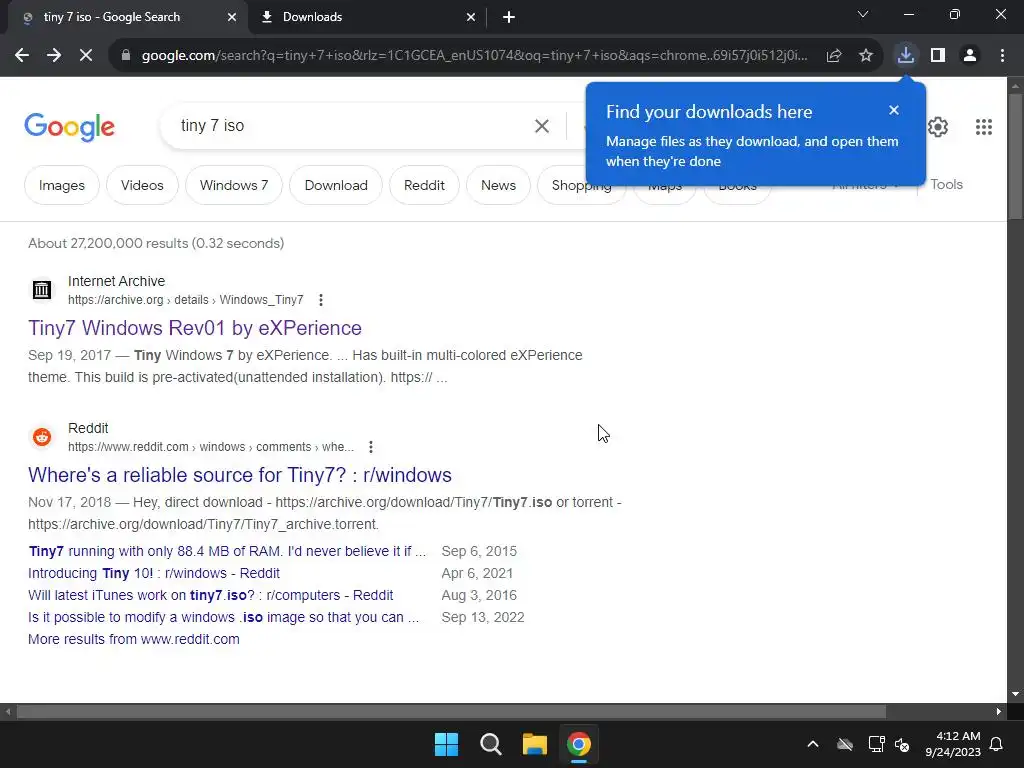Open the Google apps grid
Viewport: 1024px width, 768px height.
984,127
